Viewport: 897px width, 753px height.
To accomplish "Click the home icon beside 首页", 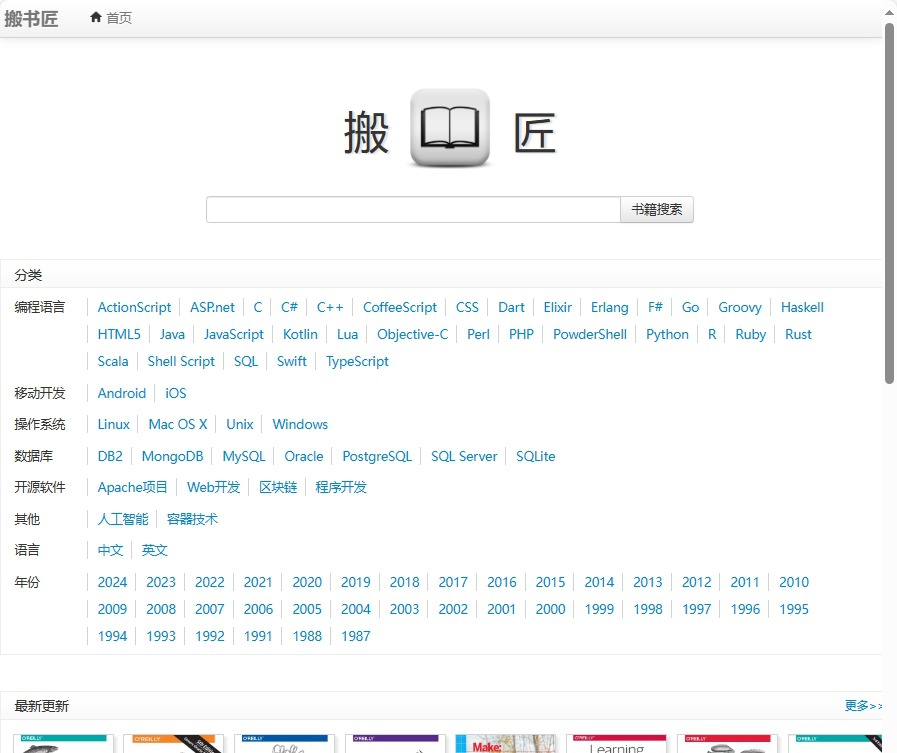I will (94, 17).
